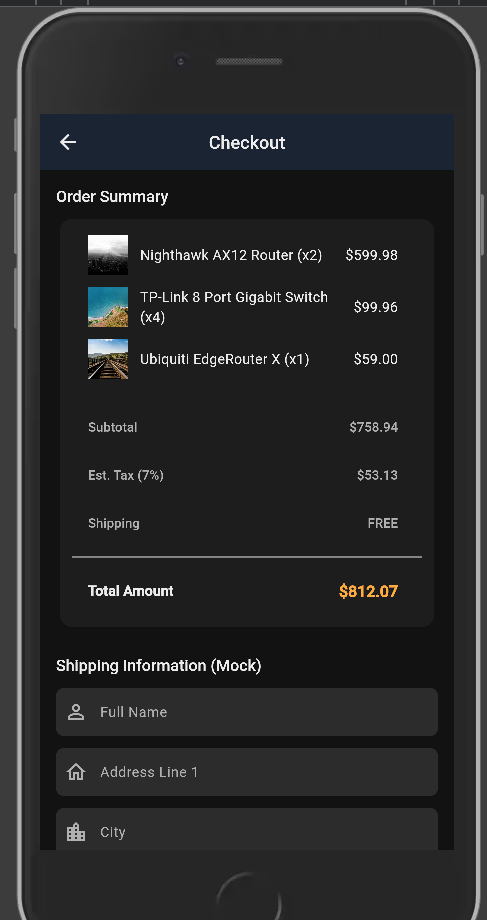The image size is (487, 920).
Task: Click the $812.07 total amount
Action: [x=368, y=591]
